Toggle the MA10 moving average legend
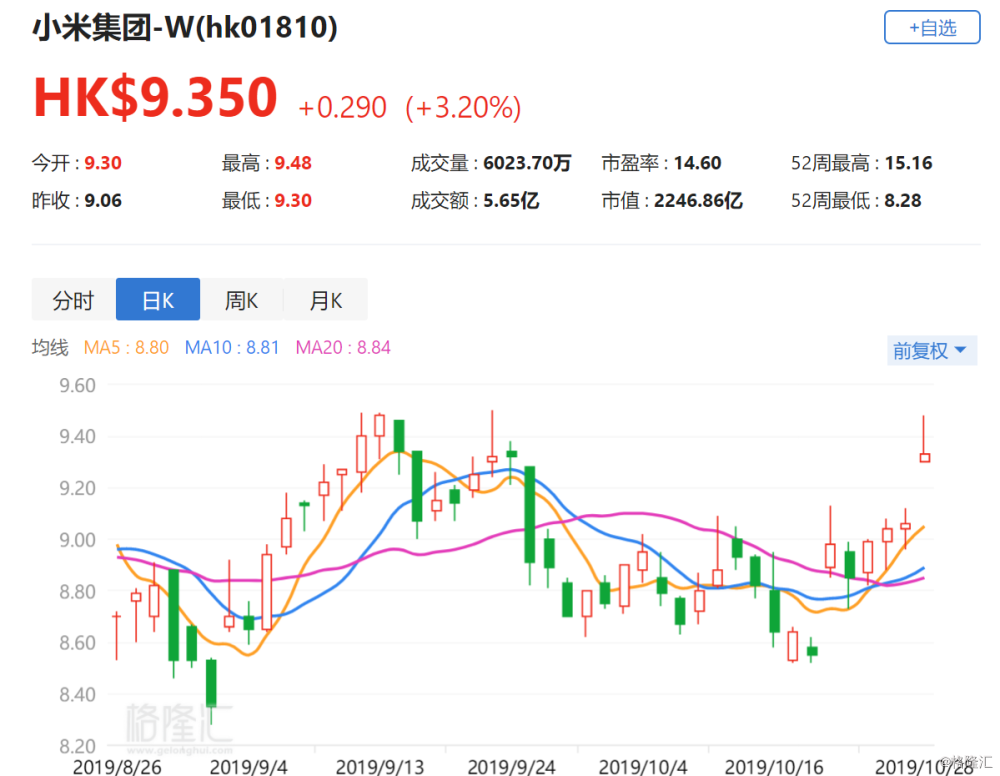 click(x=233, y=348)
